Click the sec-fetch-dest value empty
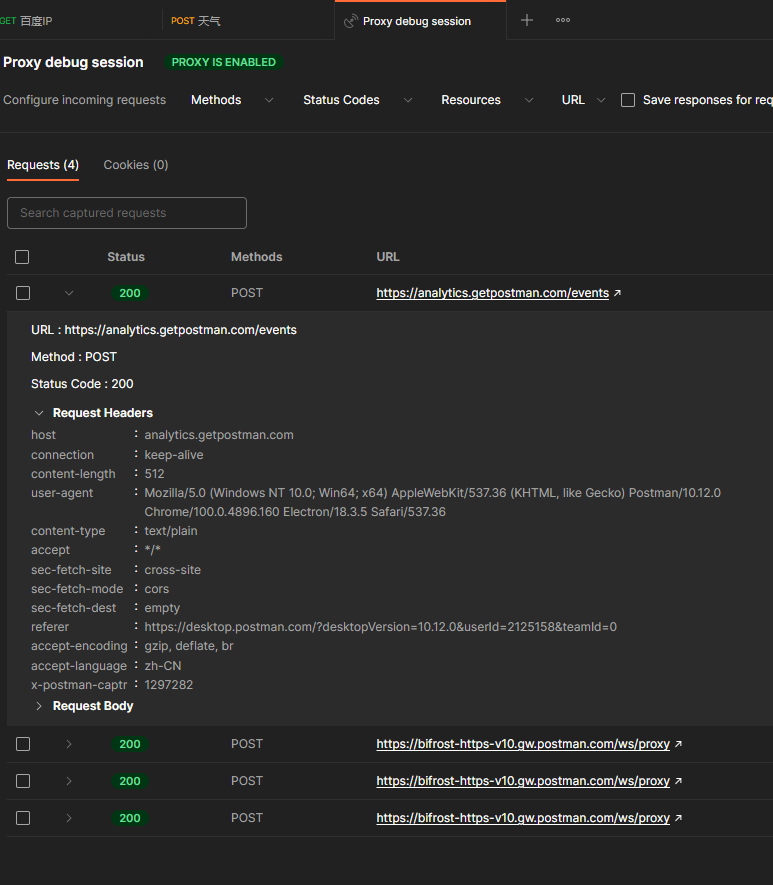The height and width of the screenshot is (885, 773). (162, 608)
